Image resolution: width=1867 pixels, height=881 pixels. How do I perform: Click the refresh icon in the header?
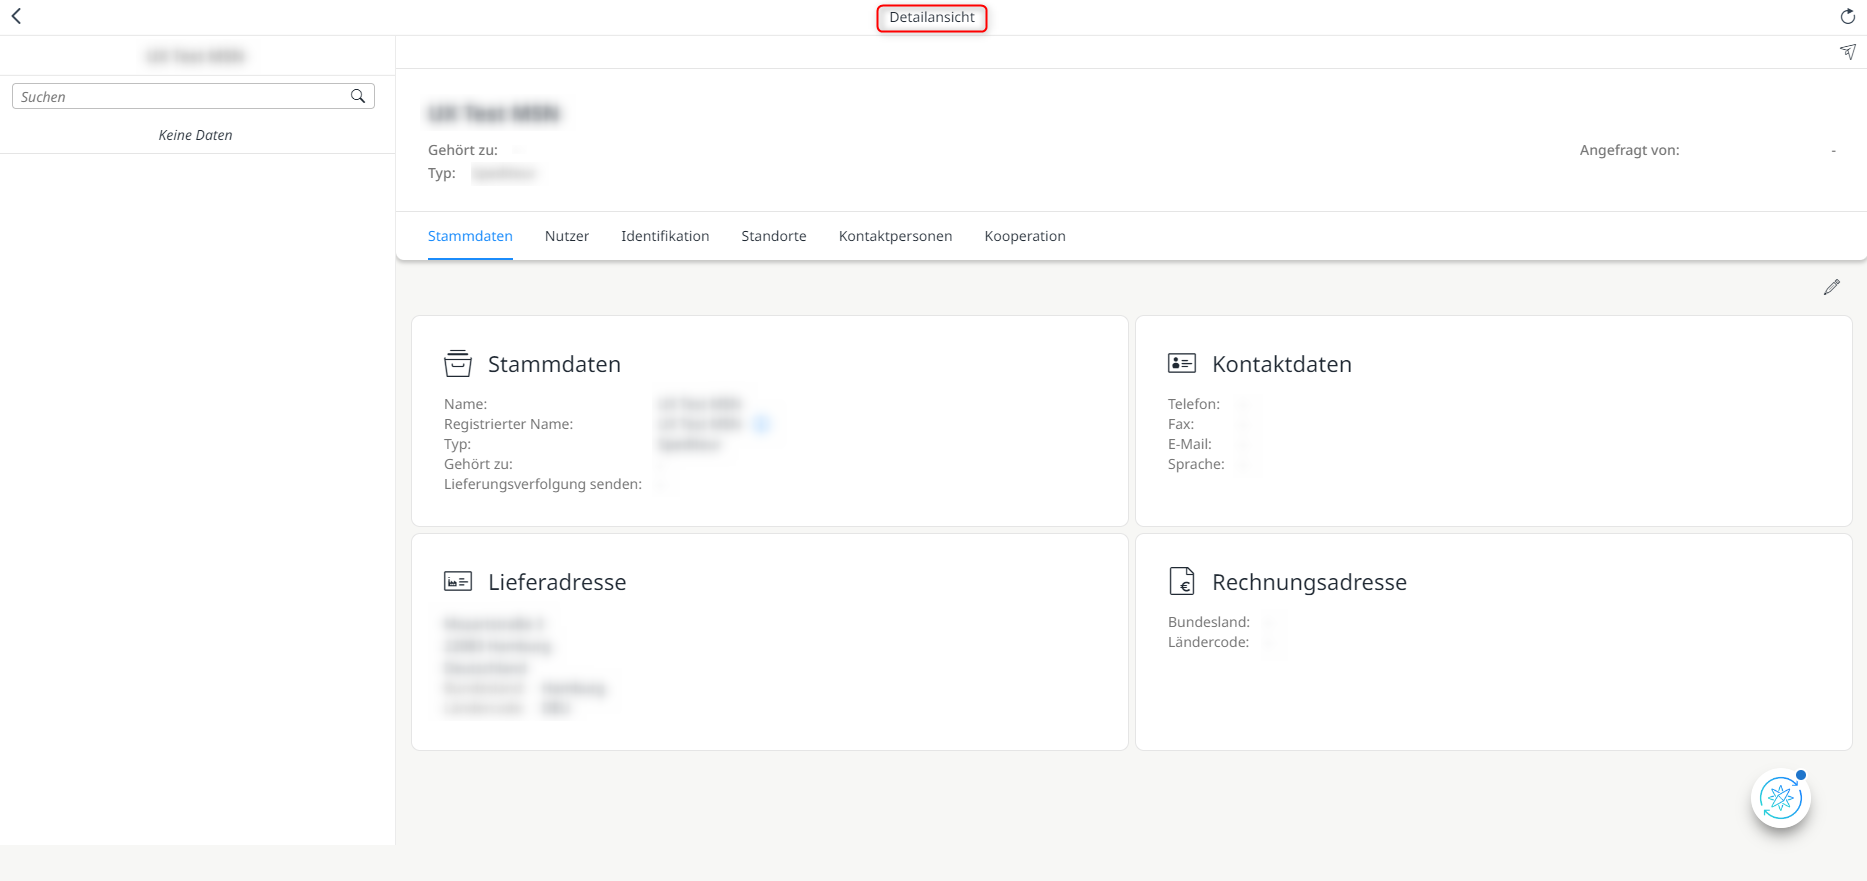(1847, 17)
